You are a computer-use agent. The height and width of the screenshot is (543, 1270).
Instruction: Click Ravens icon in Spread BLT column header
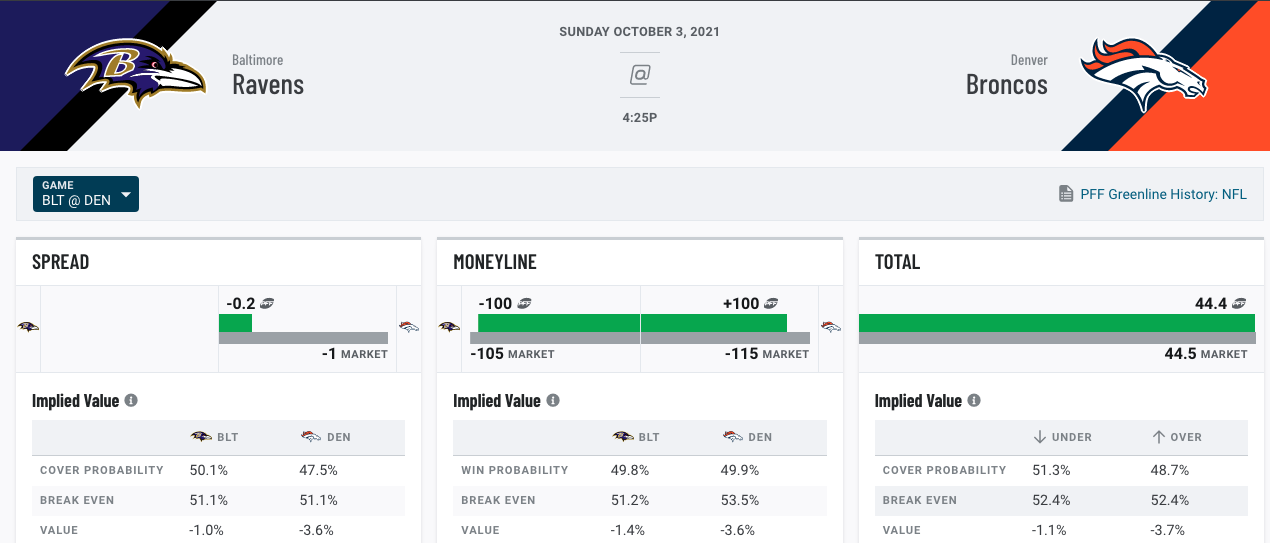point(201,437)
